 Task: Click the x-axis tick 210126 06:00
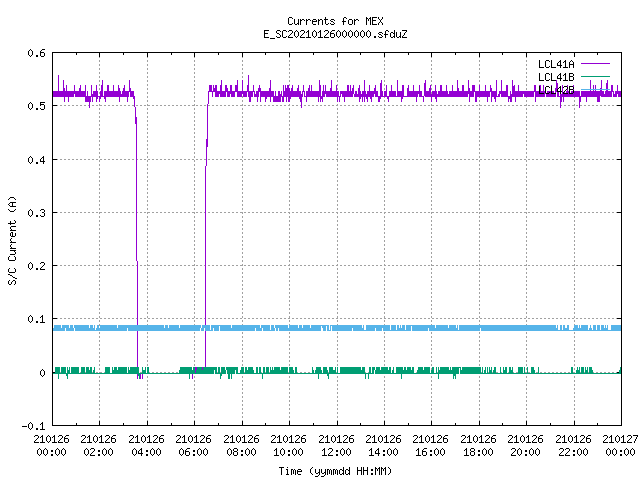[x=194, y=446]
